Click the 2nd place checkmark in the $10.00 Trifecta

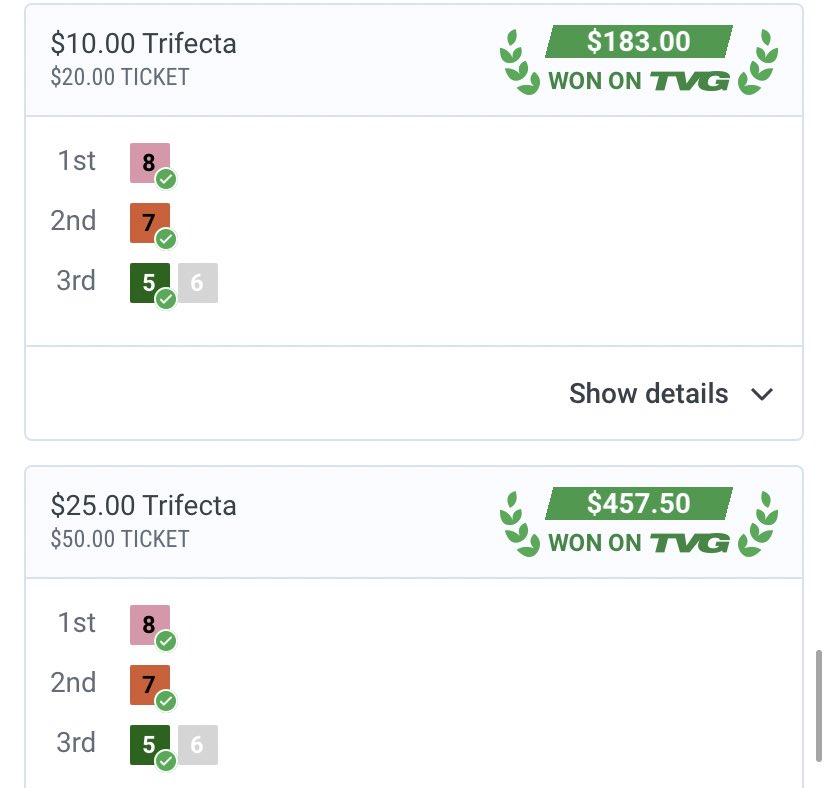[x=166, y=239]
